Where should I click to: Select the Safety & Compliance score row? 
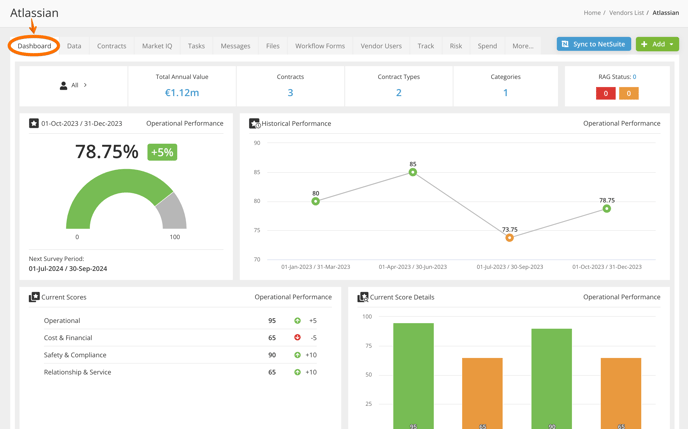coord(180,355)
